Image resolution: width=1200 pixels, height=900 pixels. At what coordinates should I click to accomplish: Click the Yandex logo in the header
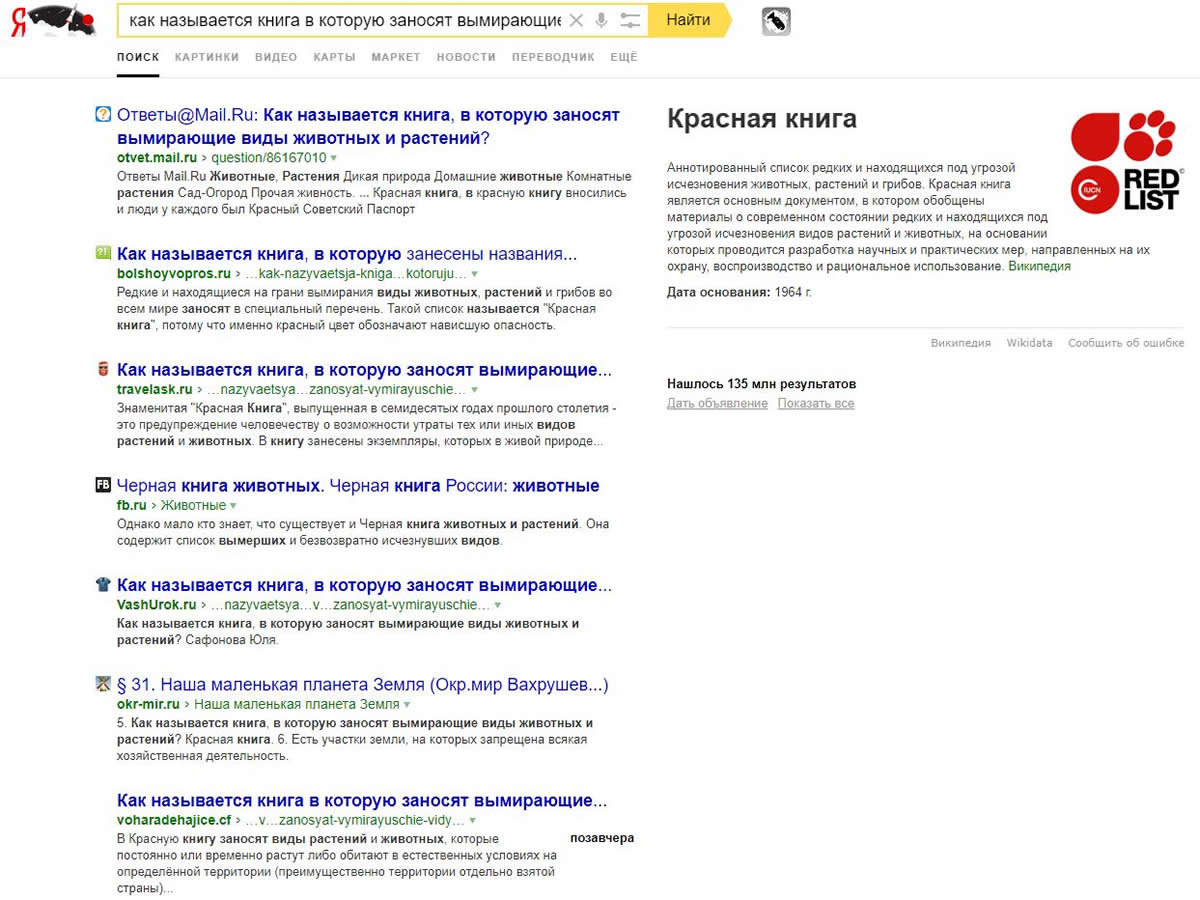click(55, 20)
